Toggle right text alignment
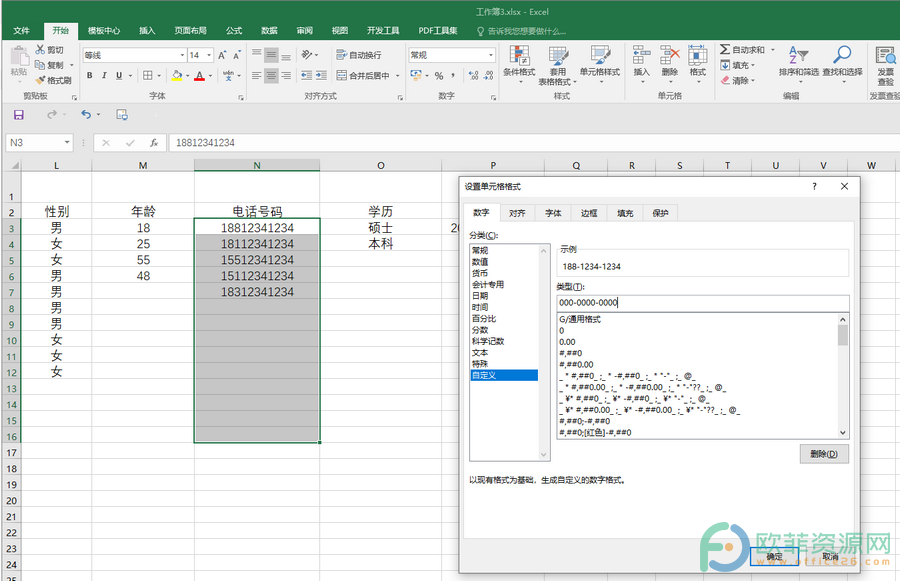Screen dimensions: 900x581 coord(286,75)
